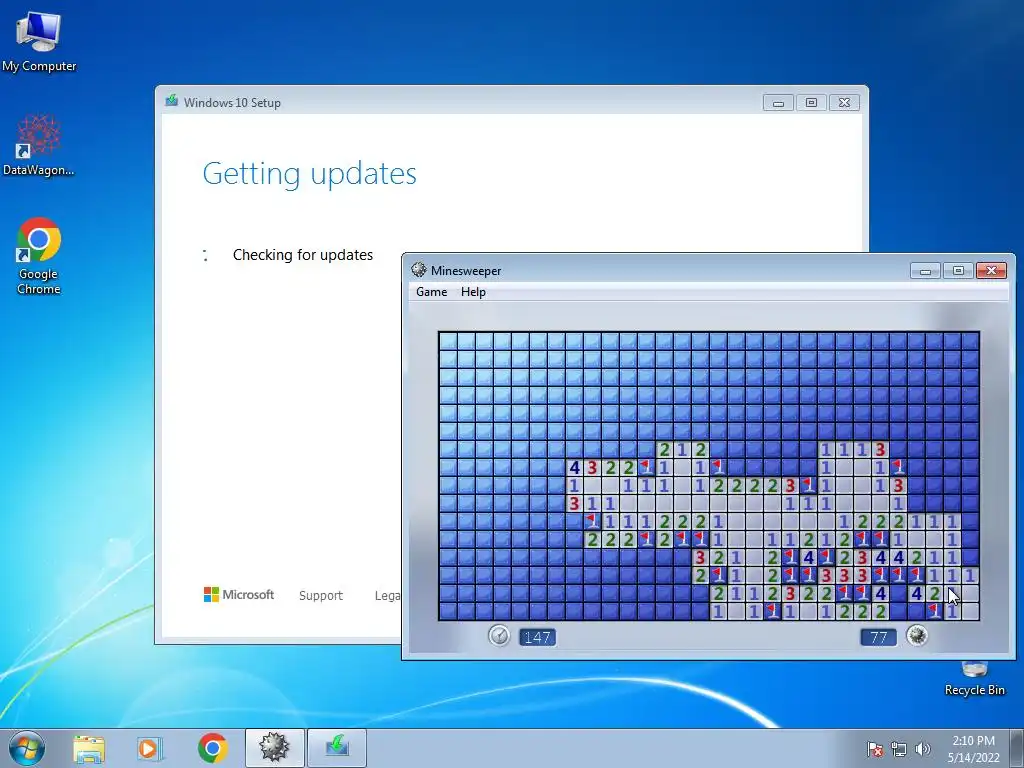Select the Recycle Bin desktop icon
This screenshot has width=1024, height=768.
pyautogui.click(x=974, y=679)
